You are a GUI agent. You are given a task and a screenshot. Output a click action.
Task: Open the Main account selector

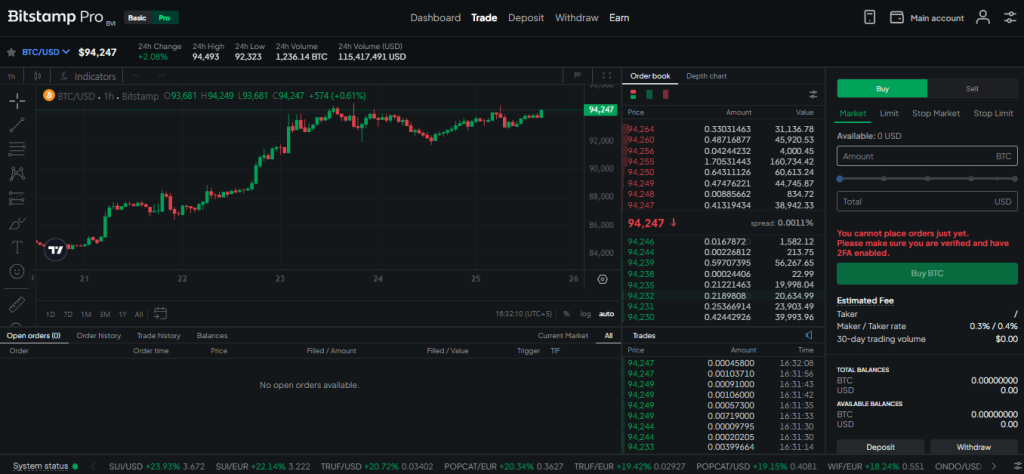pos(928,18)
